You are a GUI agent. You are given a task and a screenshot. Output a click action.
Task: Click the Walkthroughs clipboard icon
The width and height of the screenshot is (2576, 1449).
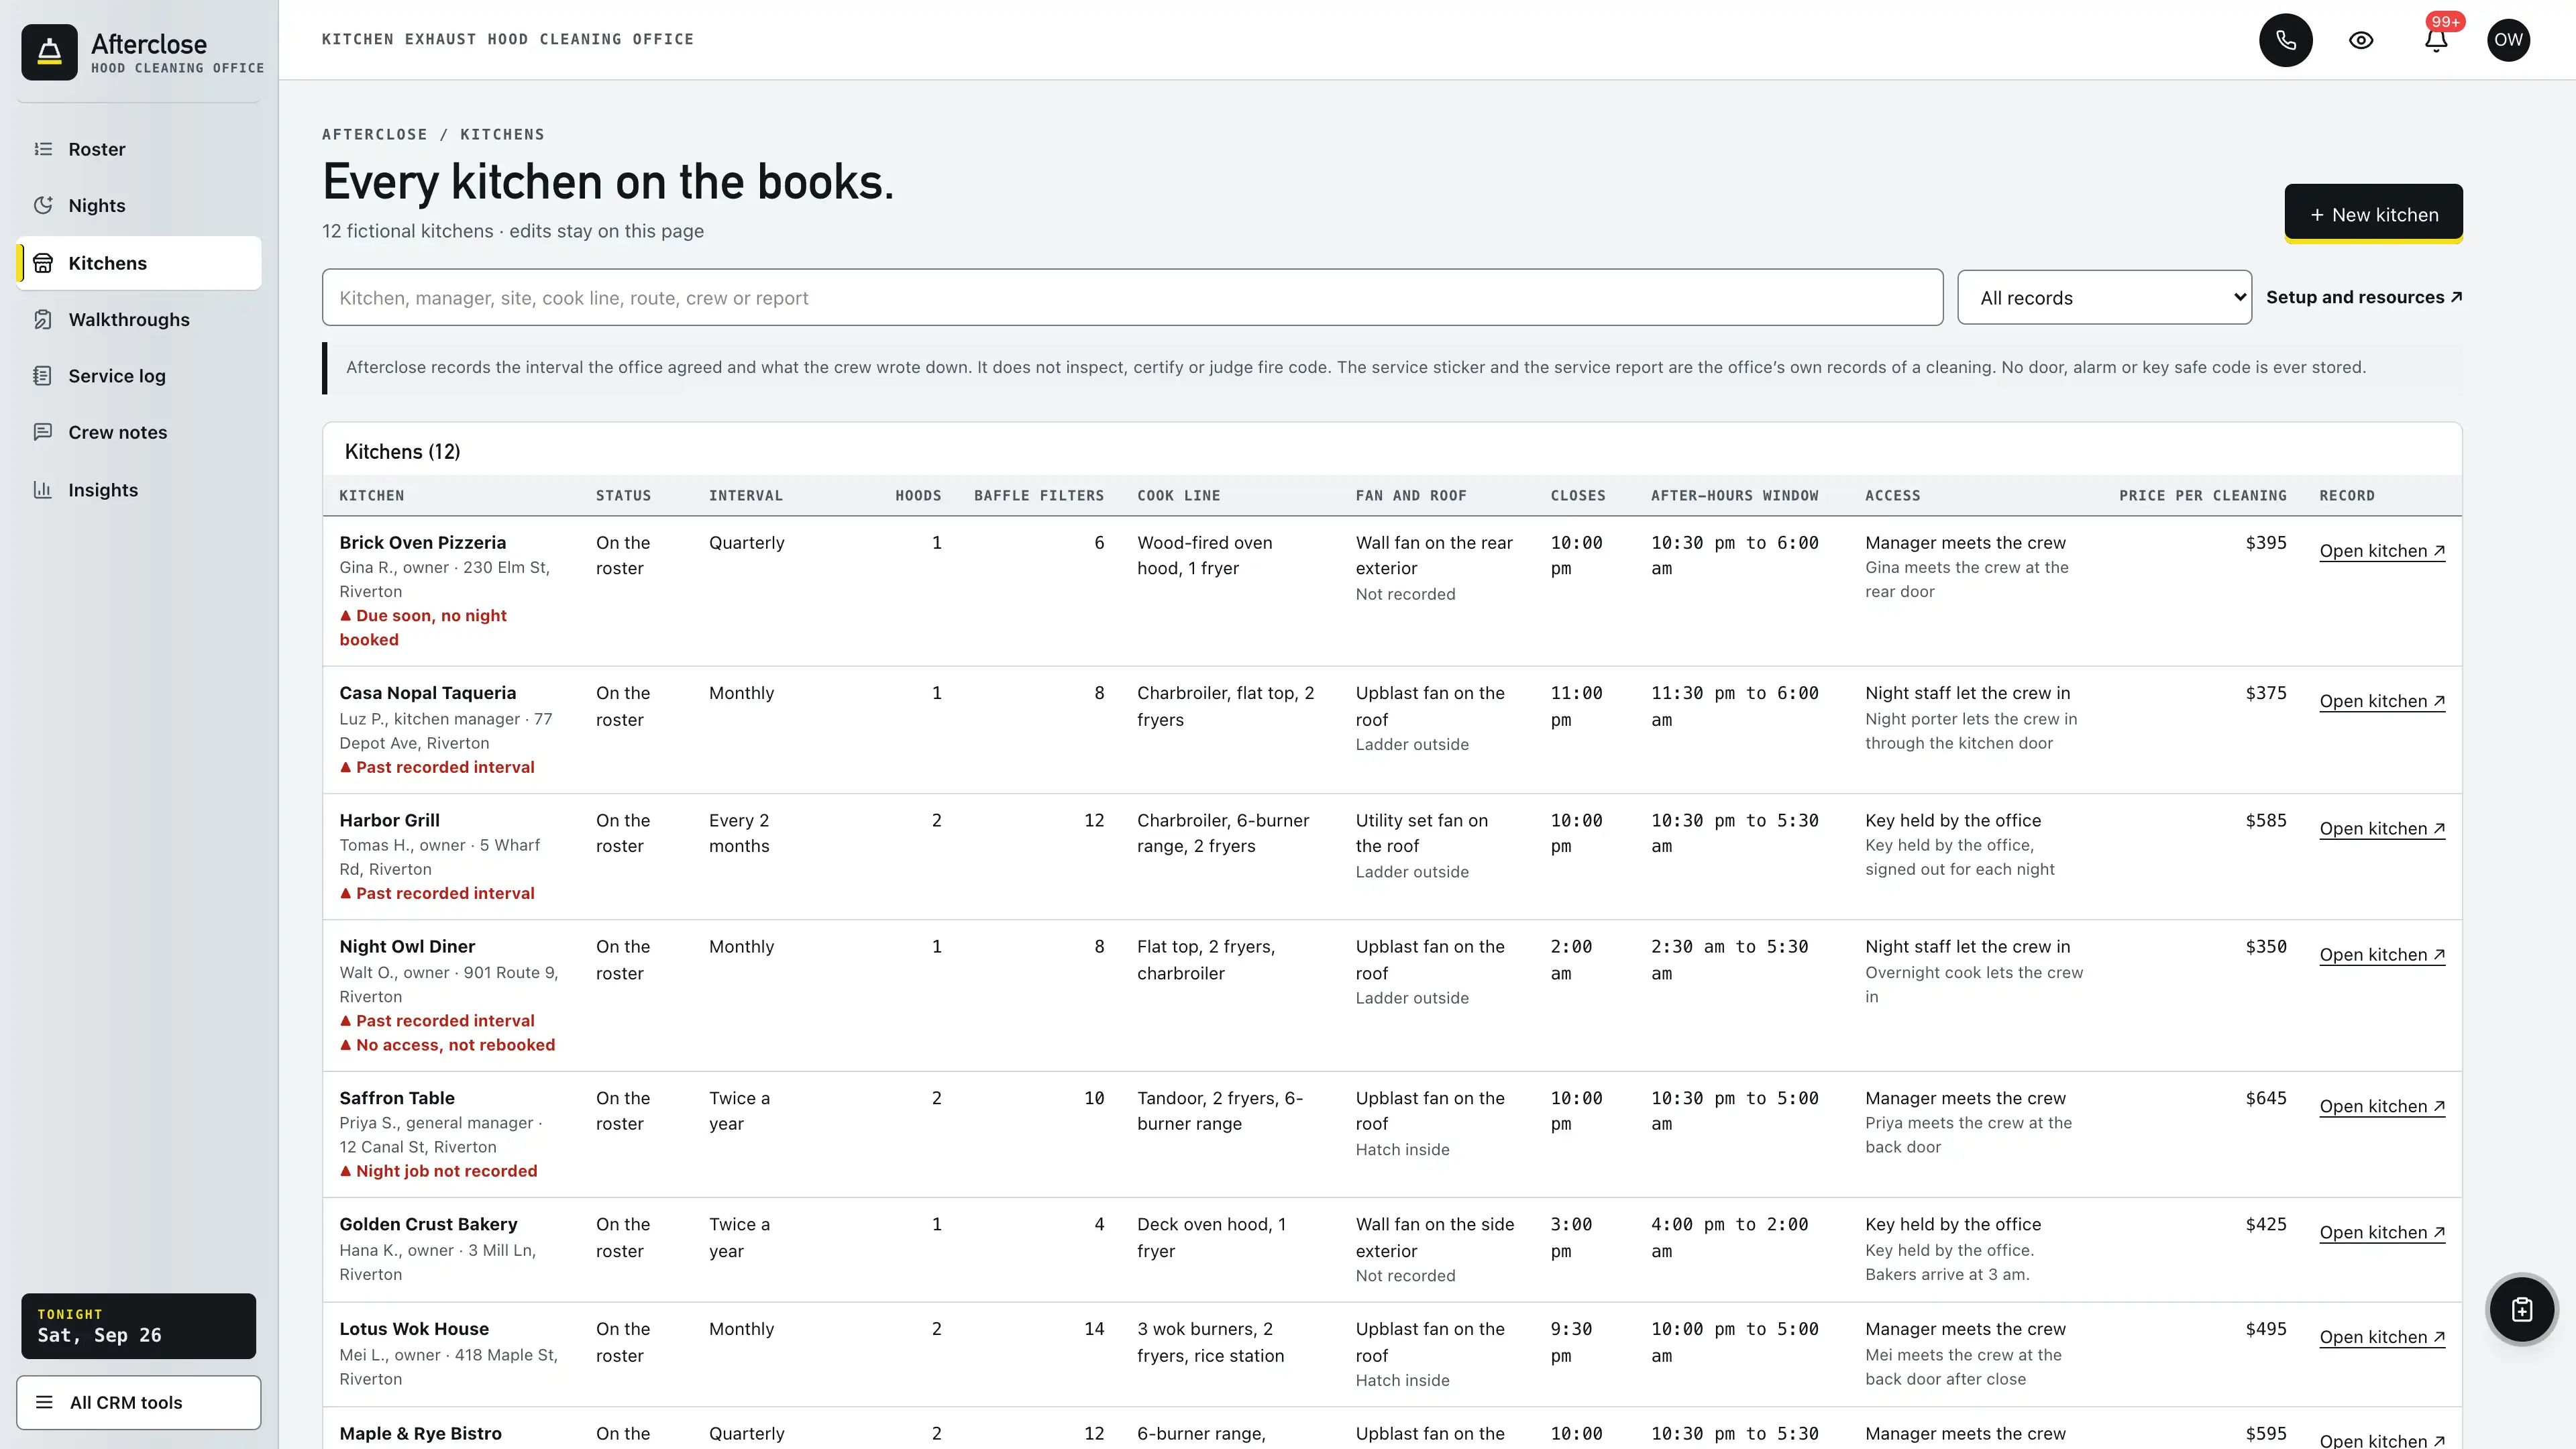click(x=43, y=319)
